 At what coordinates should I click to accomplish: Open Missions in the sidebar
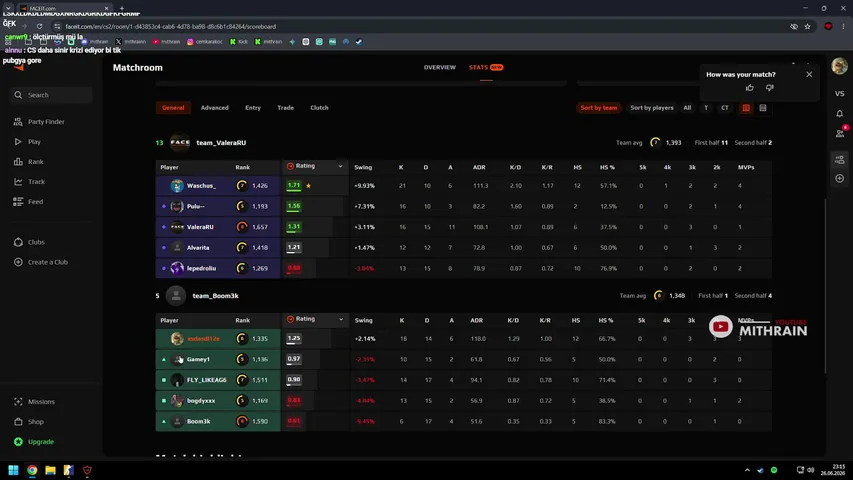pyautogui.click(x=34, y=402)
